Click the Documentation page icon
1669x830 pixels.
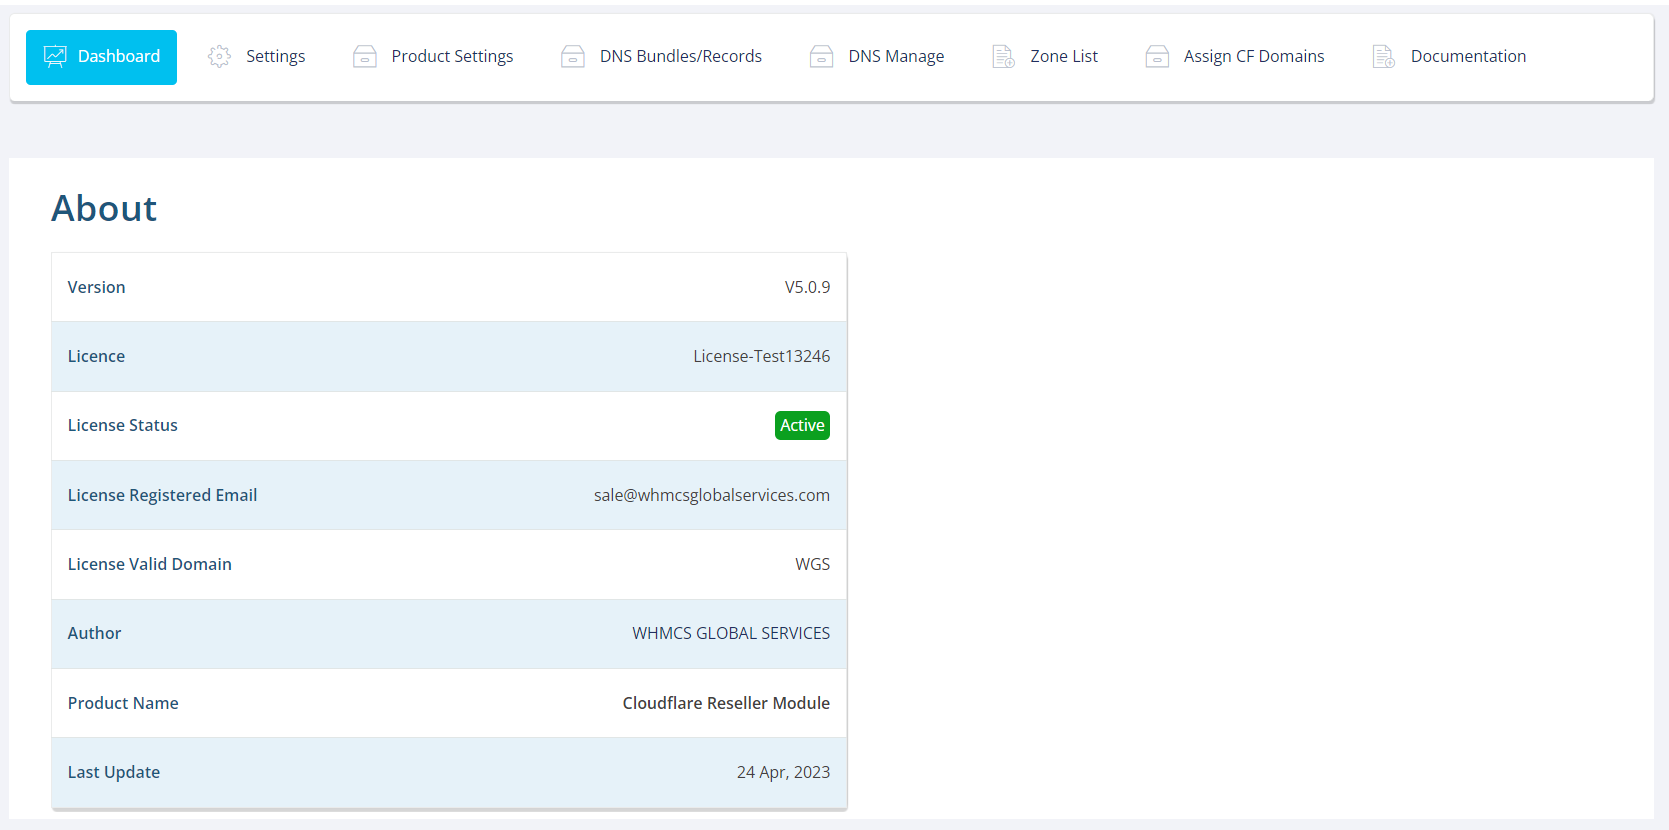(1384, 57)
